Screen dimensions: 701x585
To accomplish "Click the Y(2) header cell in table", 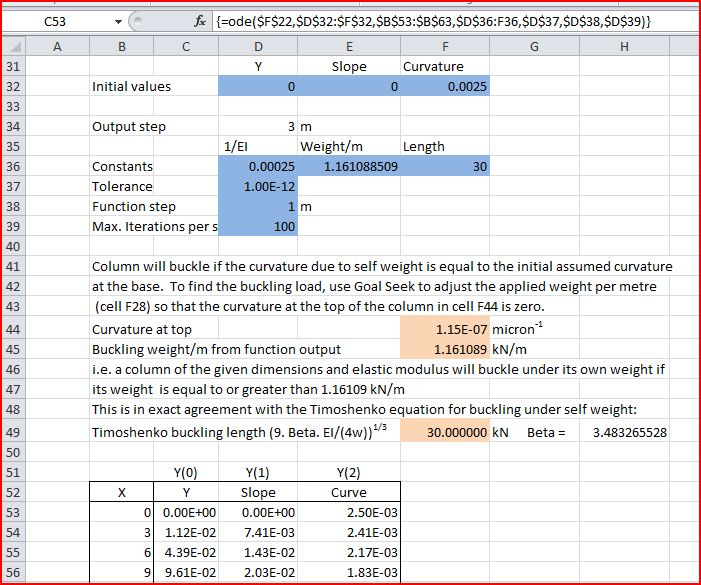I will 349,472.
